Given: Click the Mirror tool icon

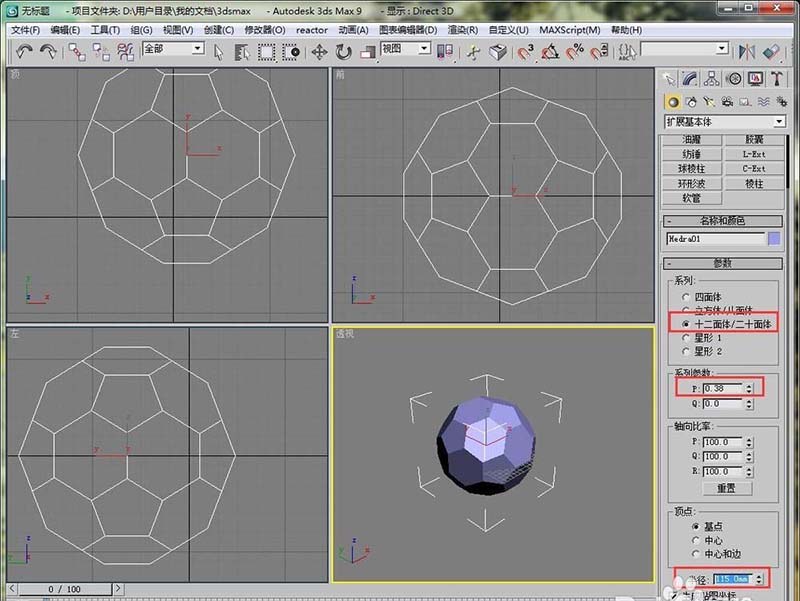Looking at the screenshot, I should pyautogui.click(x=747, y=52).
